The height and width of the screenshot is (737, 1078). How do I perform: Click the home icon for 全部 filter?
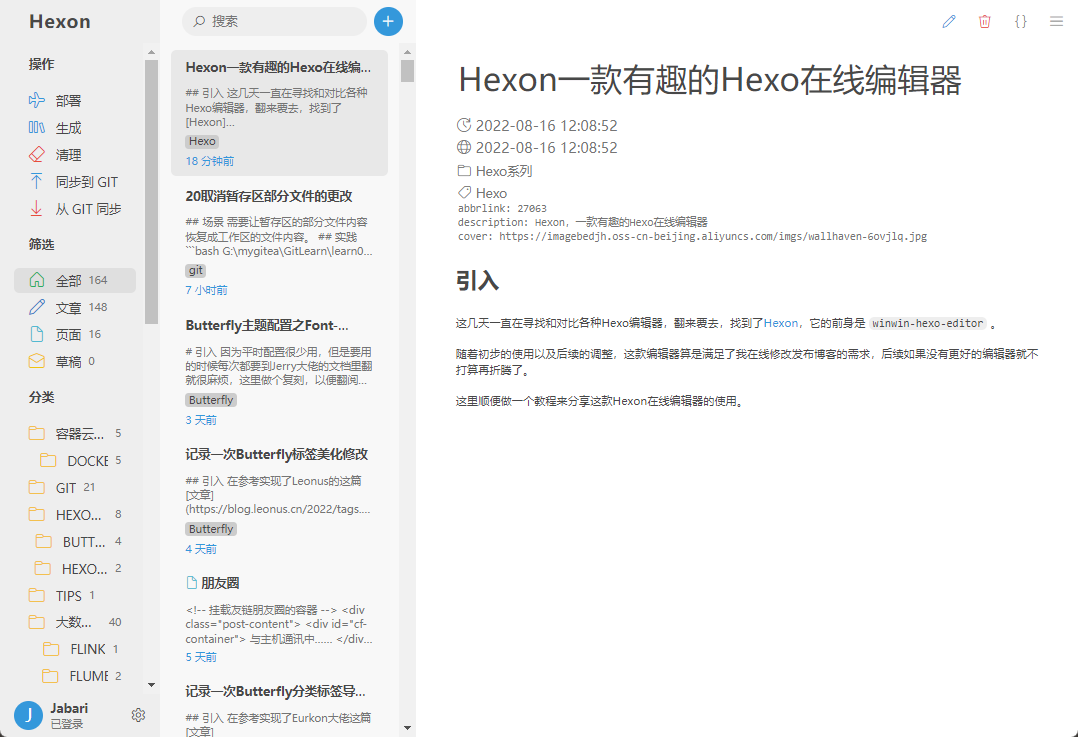coord(36,280)
